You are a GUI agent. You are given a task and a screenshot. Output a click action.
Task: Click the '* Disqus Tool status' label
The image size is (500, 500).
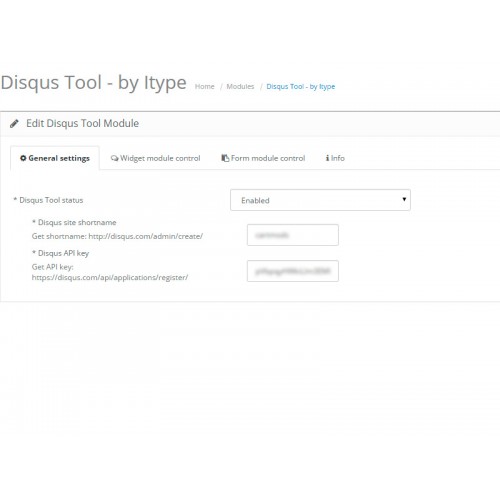(x=48, y=200)
